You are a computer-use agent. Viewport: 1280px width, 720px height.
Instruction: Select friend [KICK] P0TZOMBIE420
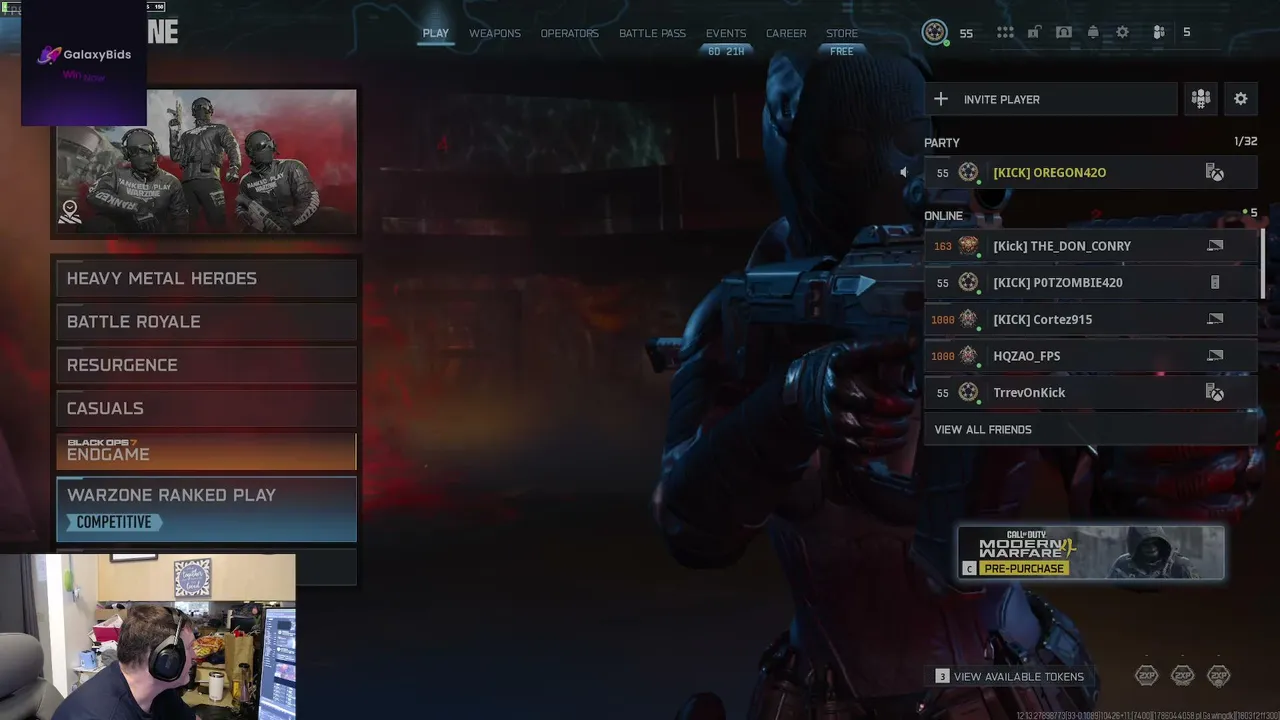(x=1090, y=283)
